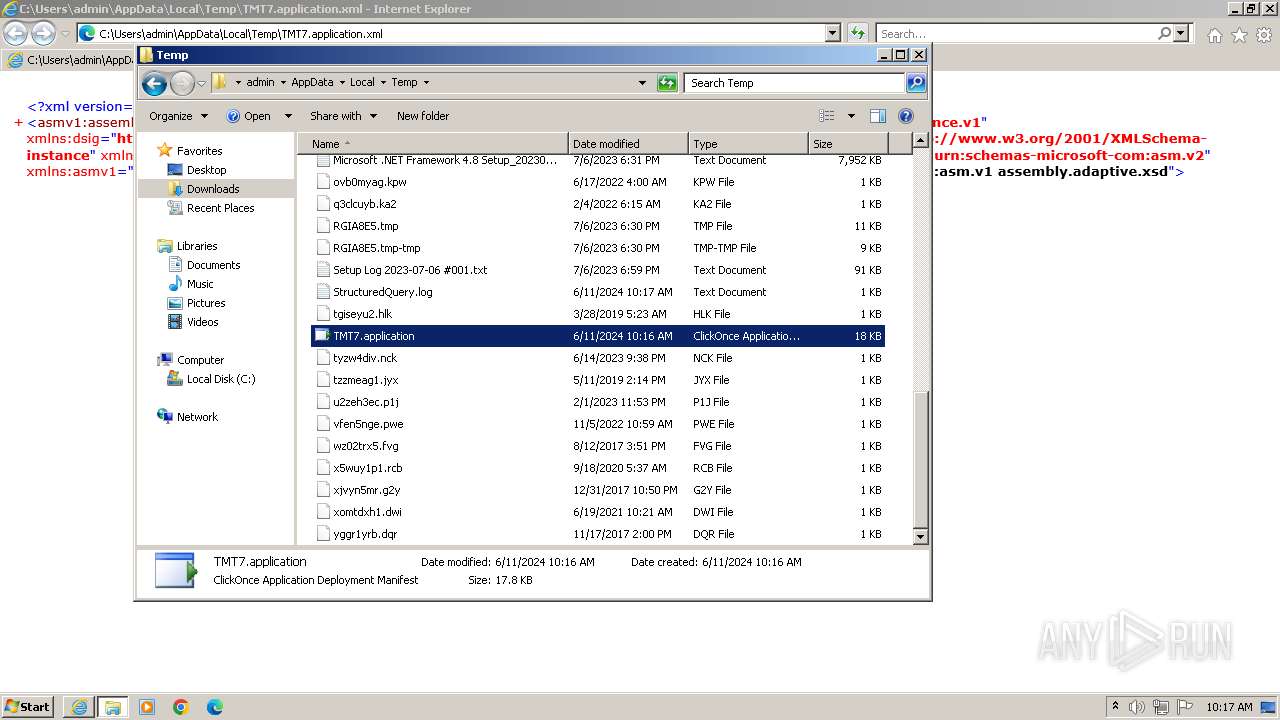Open the Music library

200,284
